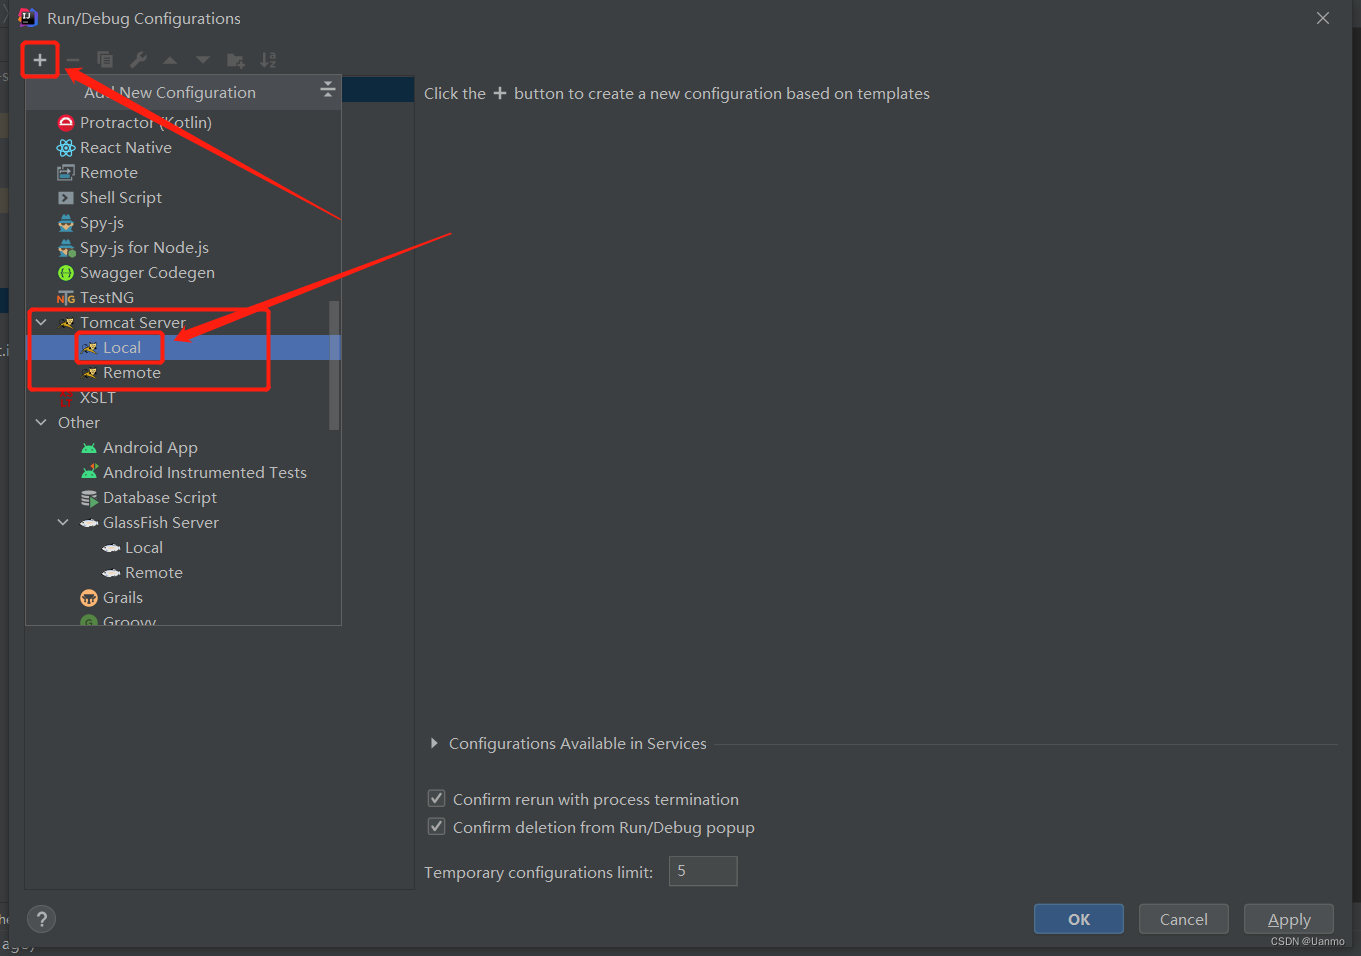The height and width of the screenshot is (956, 1361).
Task: Collapse the Tomcat Server tree node
Action: (x=41, y=322)
